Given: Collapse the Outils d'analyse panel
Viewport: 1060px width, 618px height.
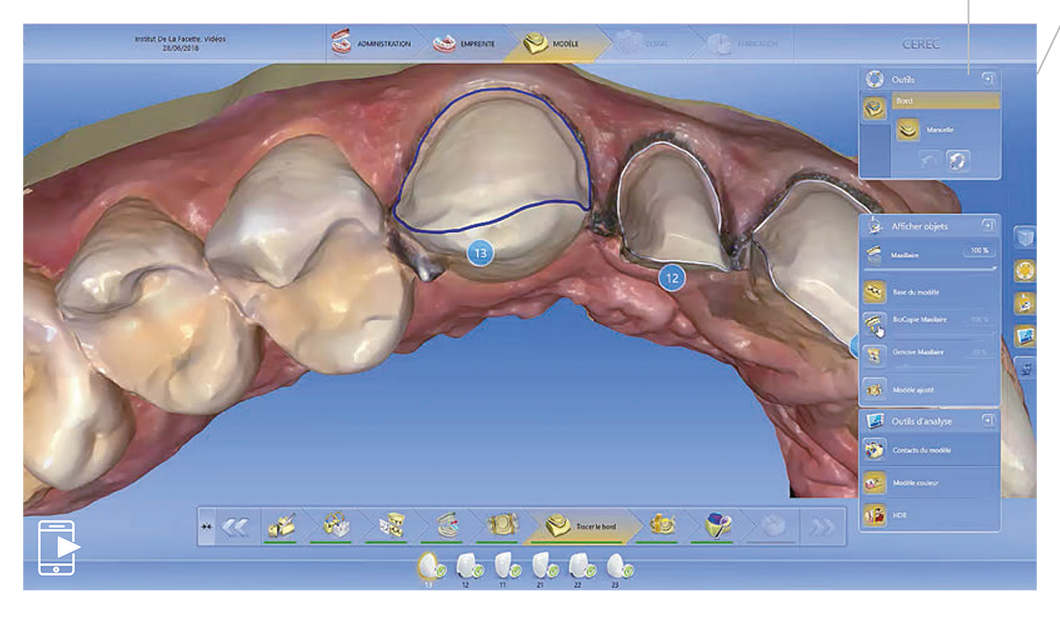Looking at the screenshot, I should coord(988,421).
